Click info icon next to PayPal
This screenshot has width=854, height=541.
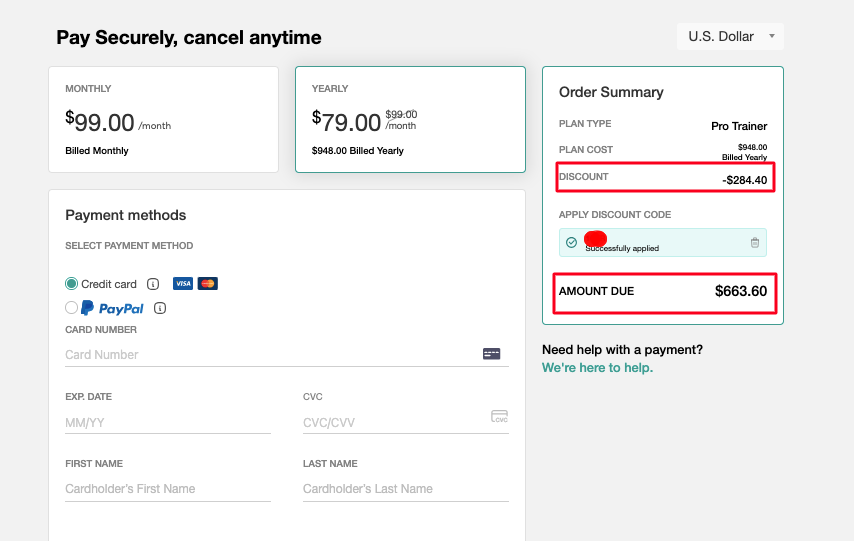tap(160, 309)
